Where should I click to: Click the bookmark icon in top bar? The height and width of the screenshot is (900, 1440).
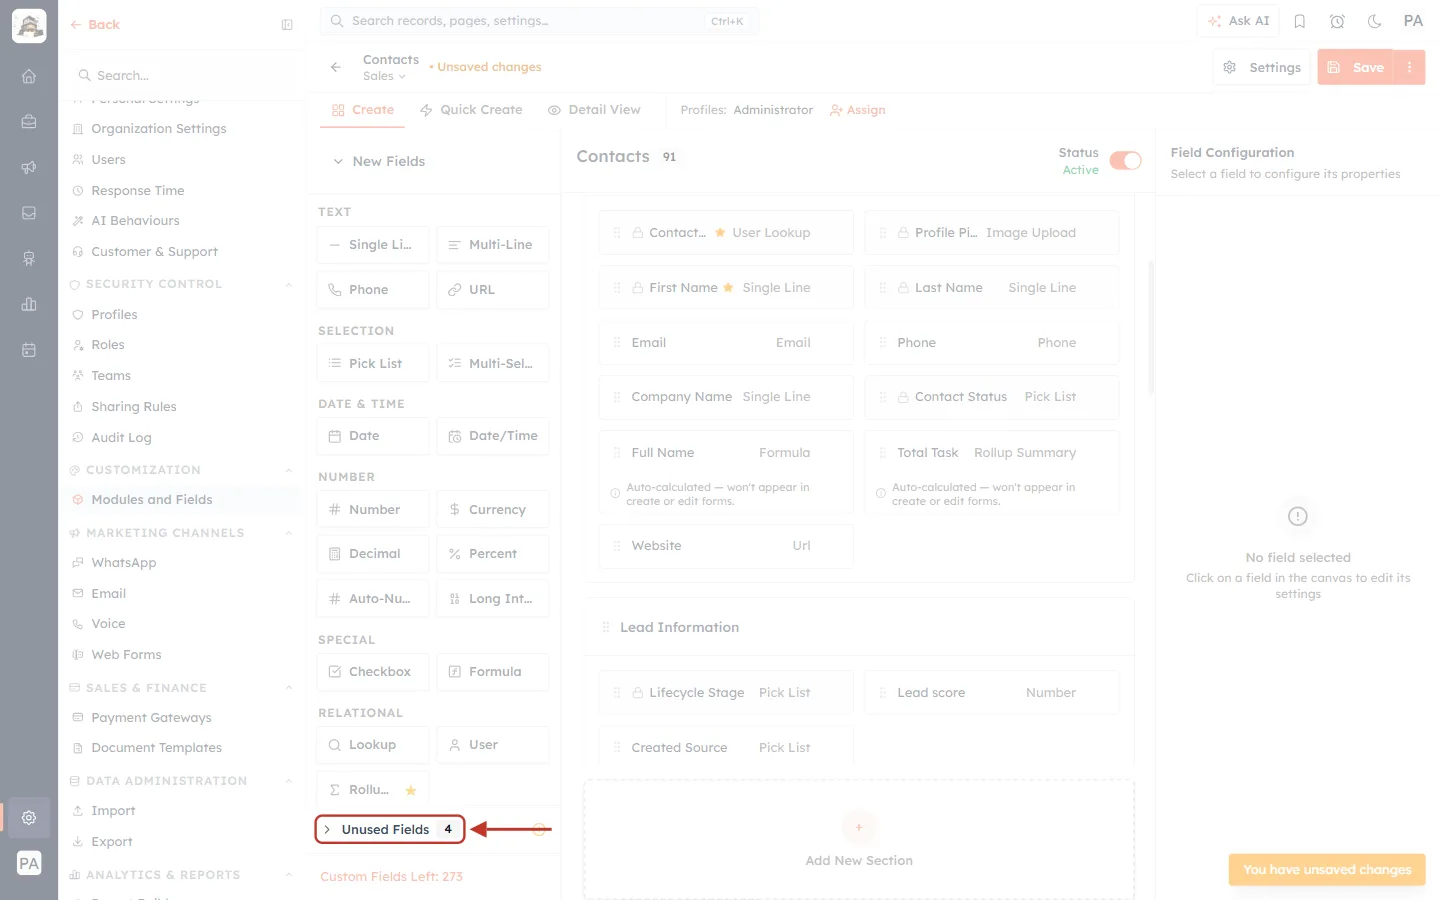click(1300, 21)
